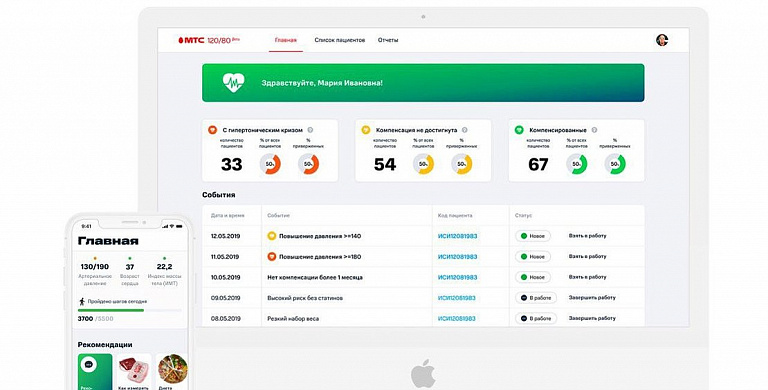Click 'Повышение давления >=140' event text

320,236
